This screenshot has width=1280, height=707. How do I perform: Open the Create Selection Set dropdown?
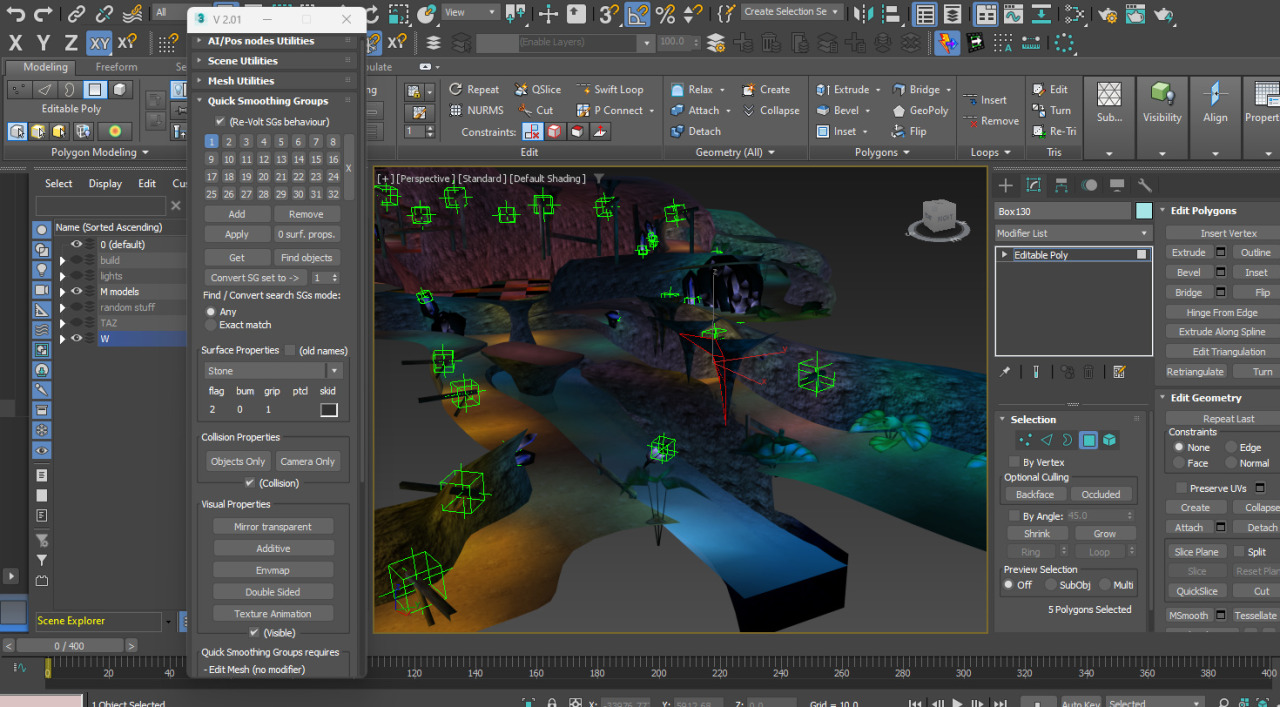[792, 12]
